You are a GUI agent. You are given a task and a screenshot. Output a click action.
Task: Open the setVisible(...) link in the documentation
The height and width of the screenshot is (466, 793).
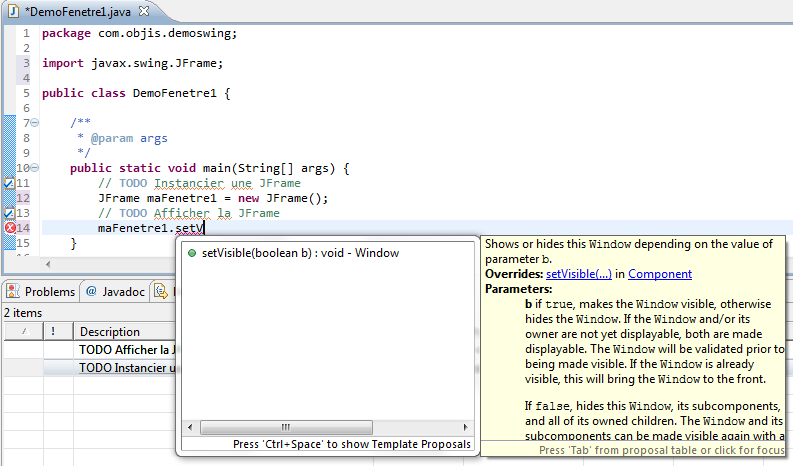576,274
